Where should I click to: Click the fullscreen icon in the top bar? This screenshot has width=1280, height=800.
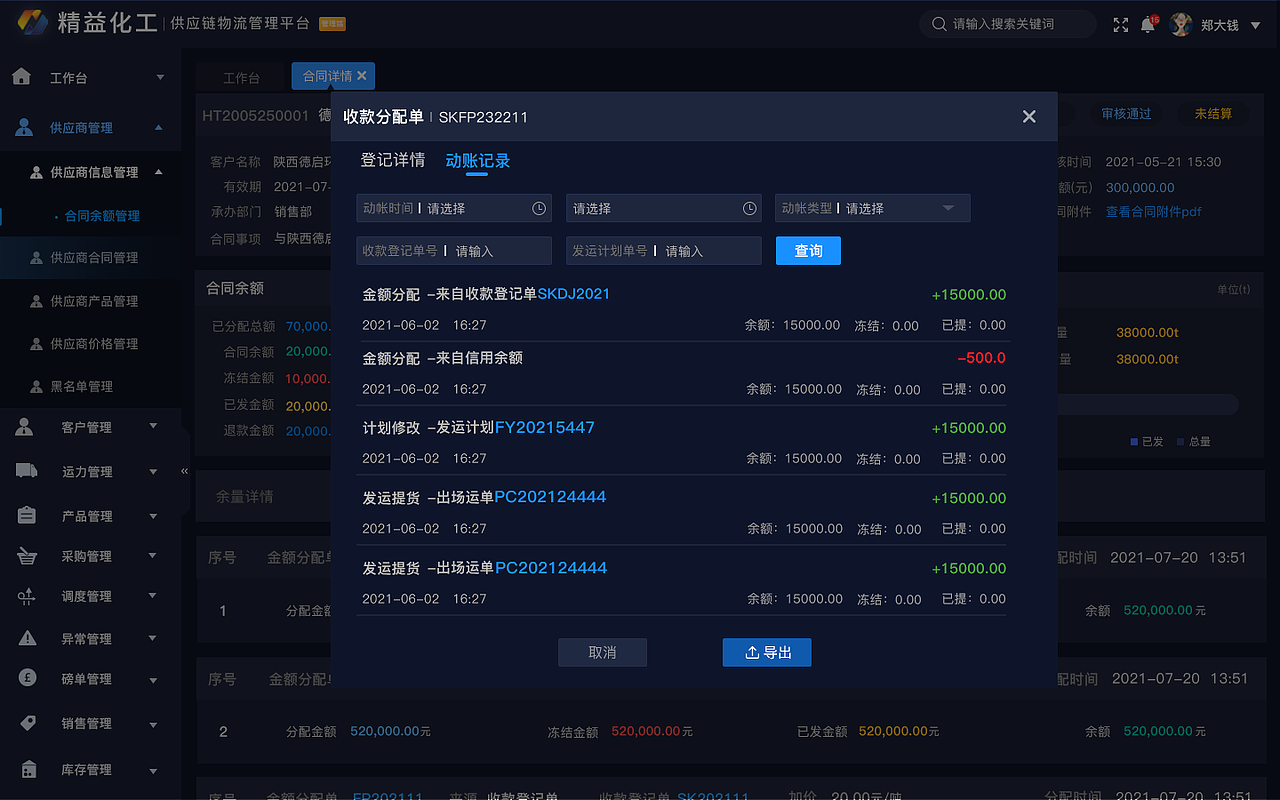[1120, 25]
